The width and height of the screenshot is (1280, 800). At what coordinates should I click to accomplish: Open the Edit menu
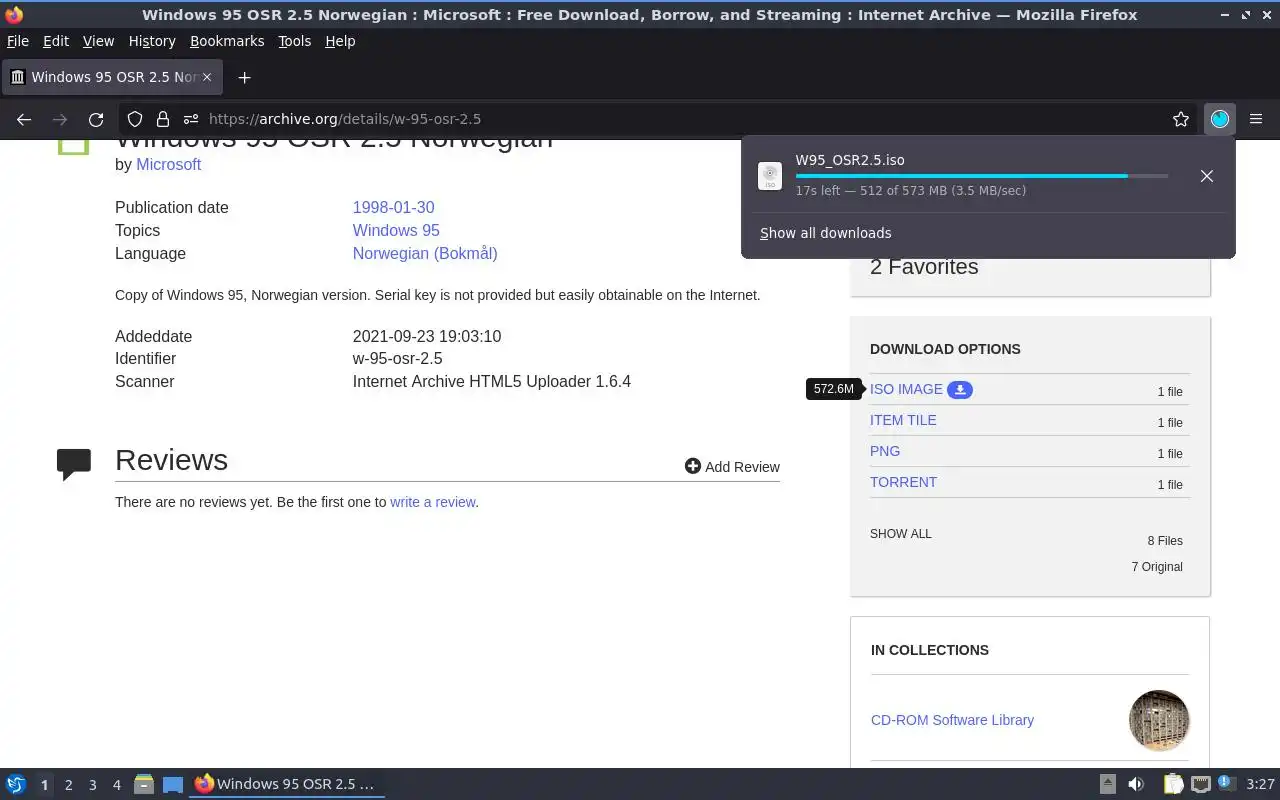tap(56, 41)
